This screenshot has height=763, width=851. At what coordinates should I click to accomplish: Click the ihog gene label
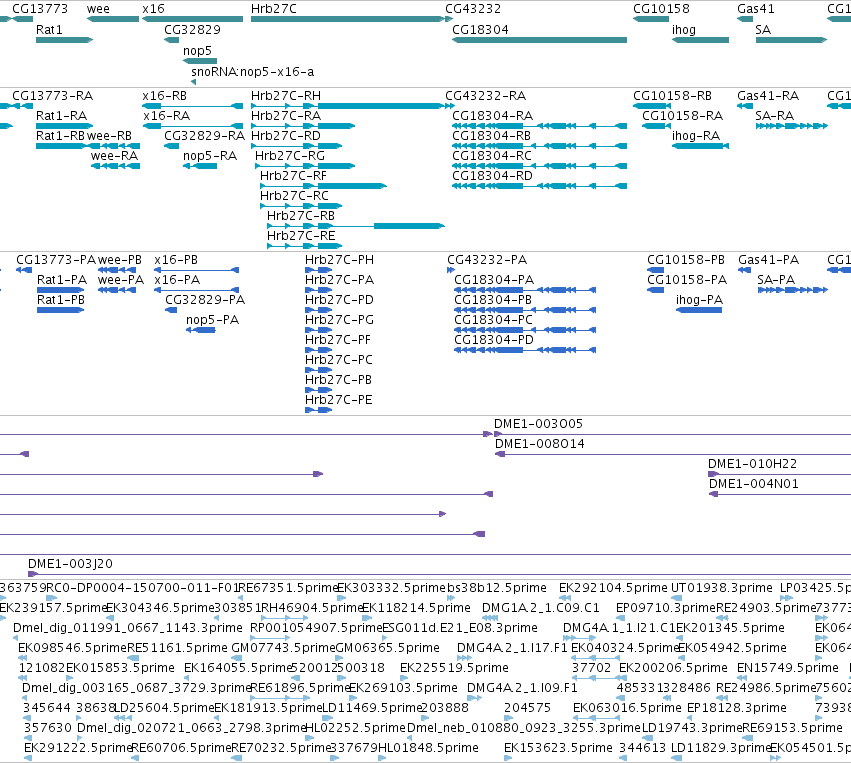click(684, 29)
